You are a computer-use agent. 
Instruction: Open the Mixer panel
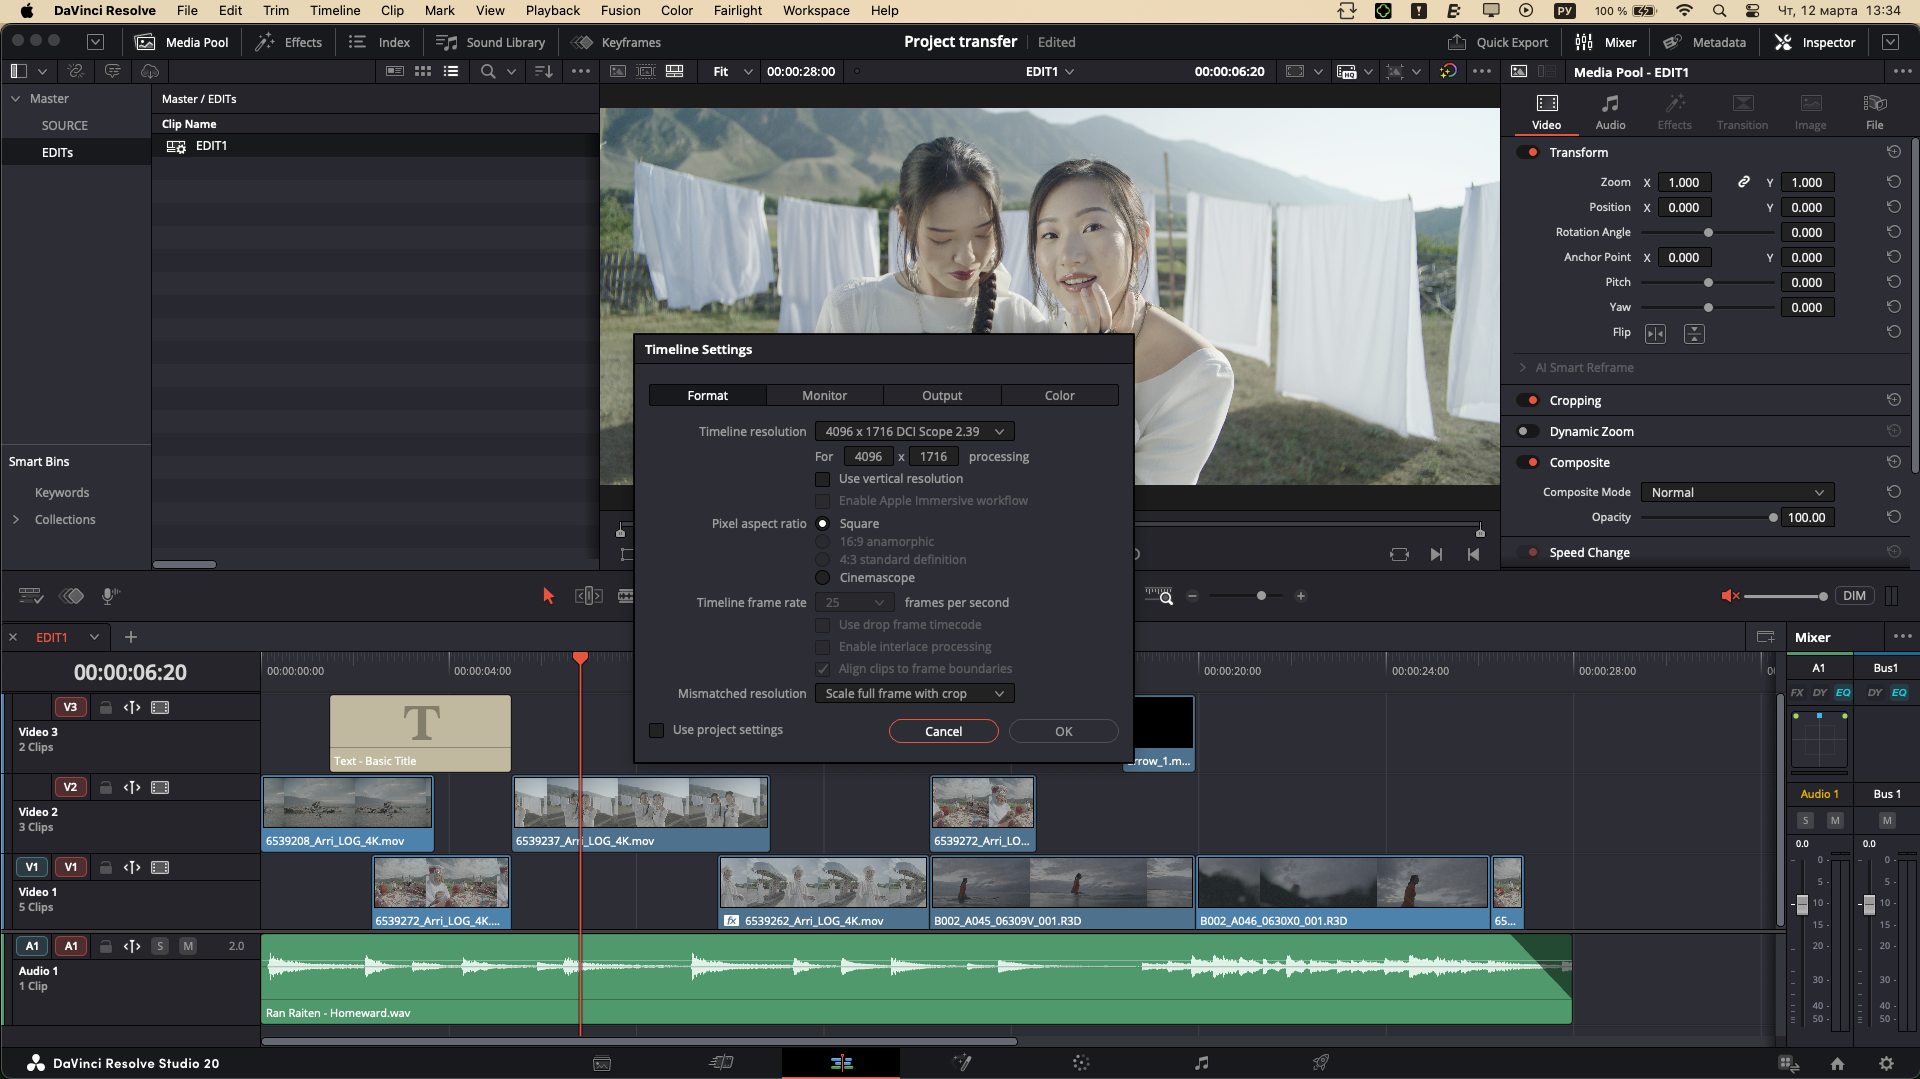(x=1607, y=42)
